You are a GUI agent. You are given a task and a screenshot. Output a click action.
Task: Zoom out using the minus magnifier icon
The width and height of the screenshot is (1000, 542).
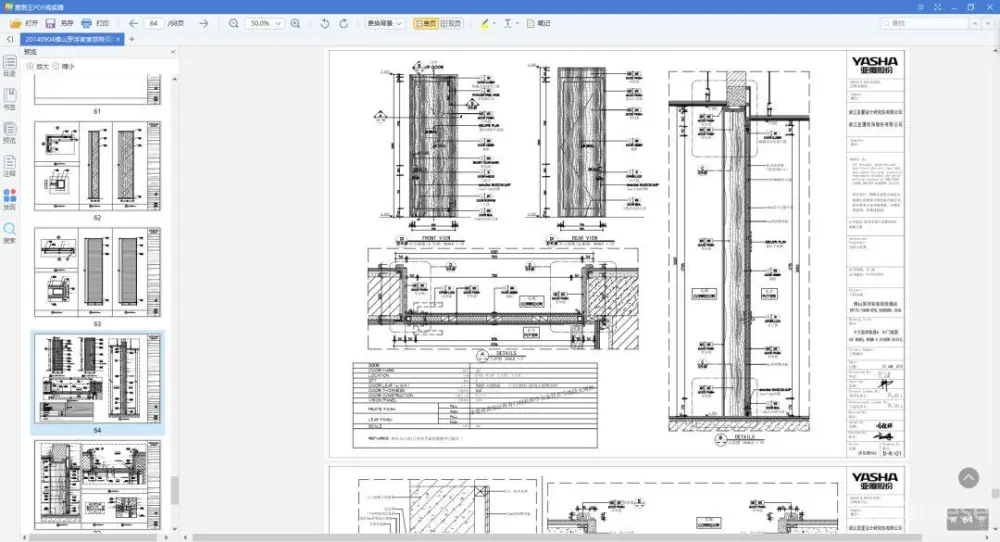tap(233, 22)
